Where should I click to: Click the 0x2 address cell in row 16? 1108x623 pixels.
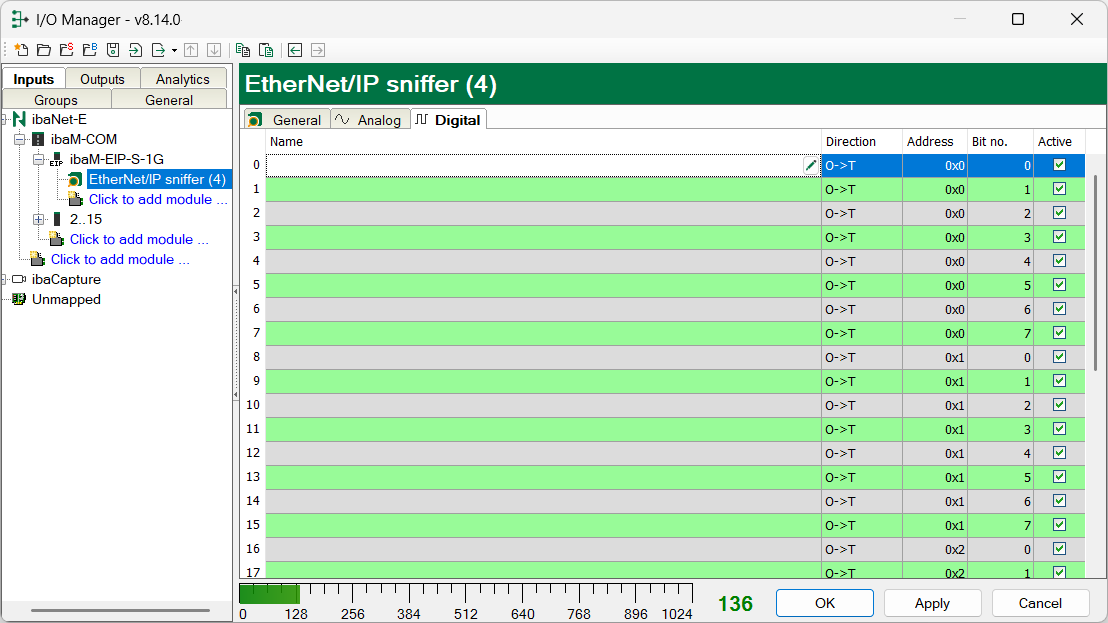coord(934,550)
